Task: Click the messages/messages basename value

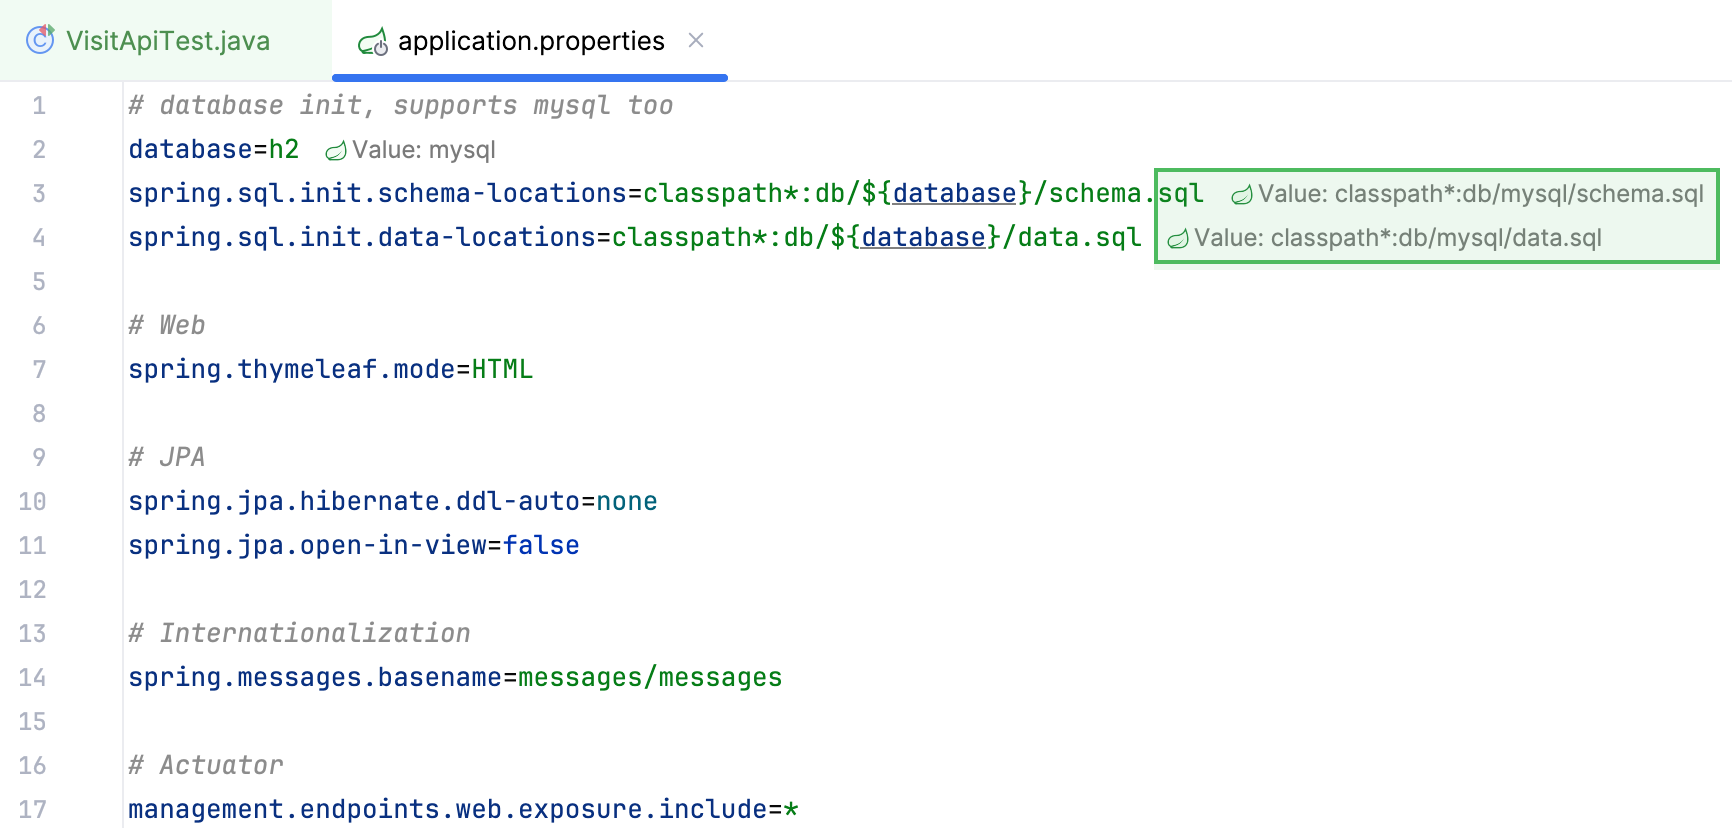Action: click(649, 678)
